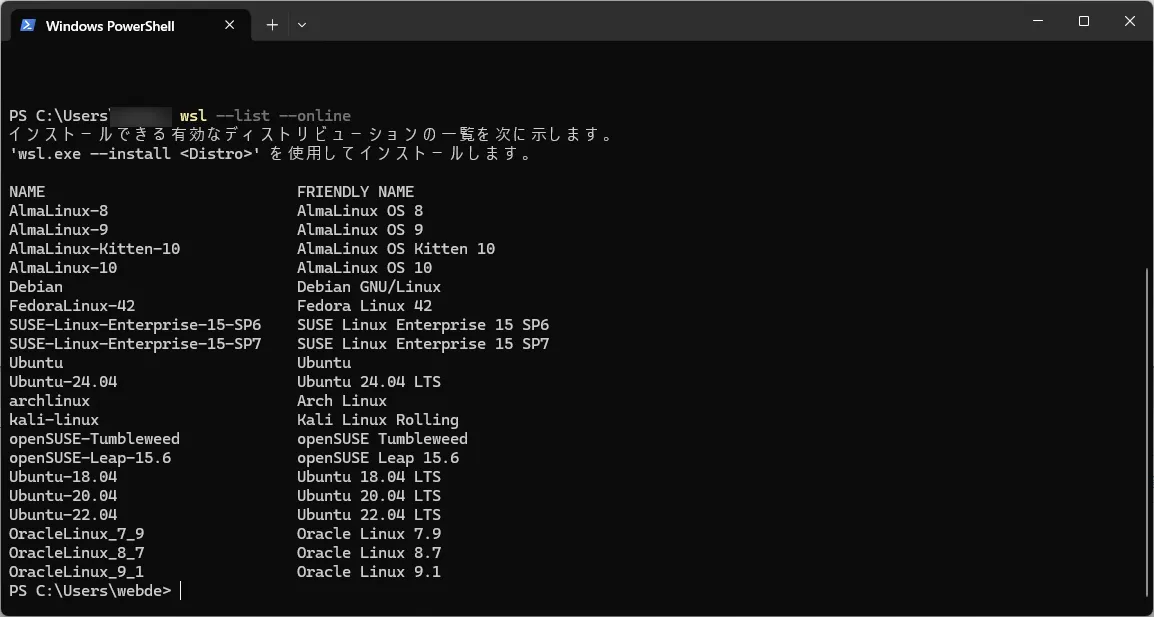Click the FRIENDLY NAME column header

(x=355, y=192)
